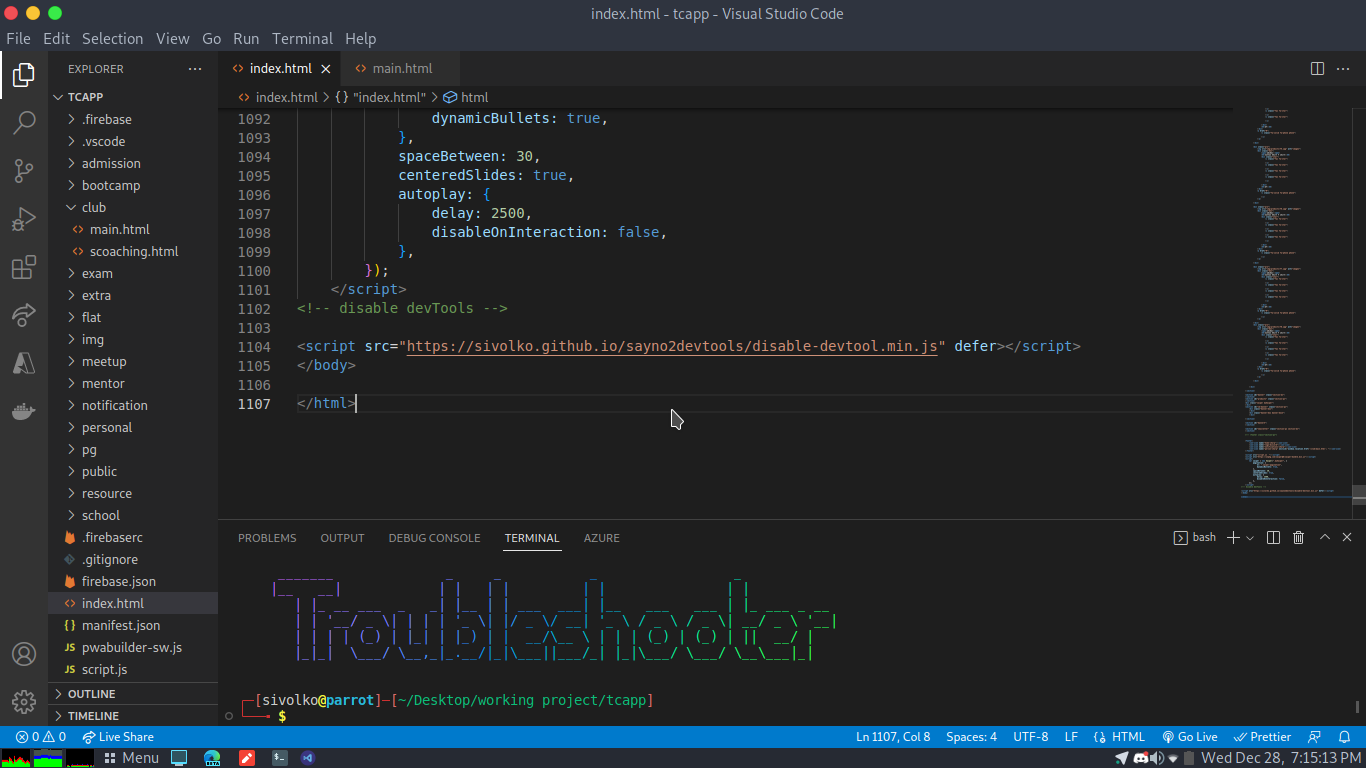Screen dimensions: 1366x768
Task: Create new terminal with plus icon
Action: pos(1233,537)
